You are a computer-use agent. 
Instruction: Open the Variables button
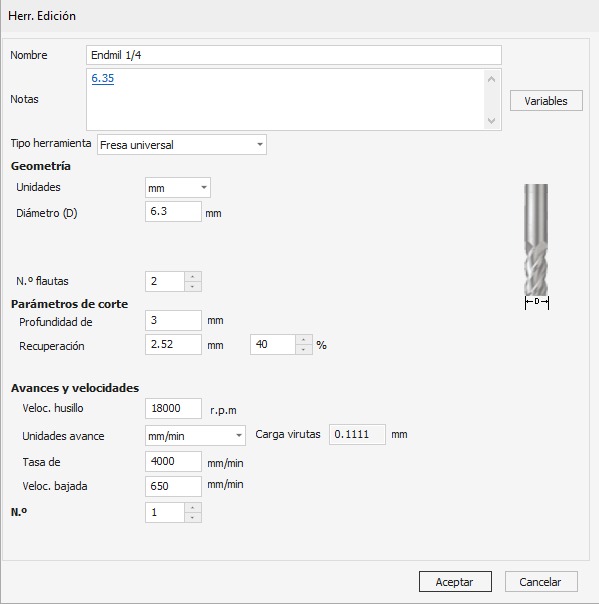[546, 101]
